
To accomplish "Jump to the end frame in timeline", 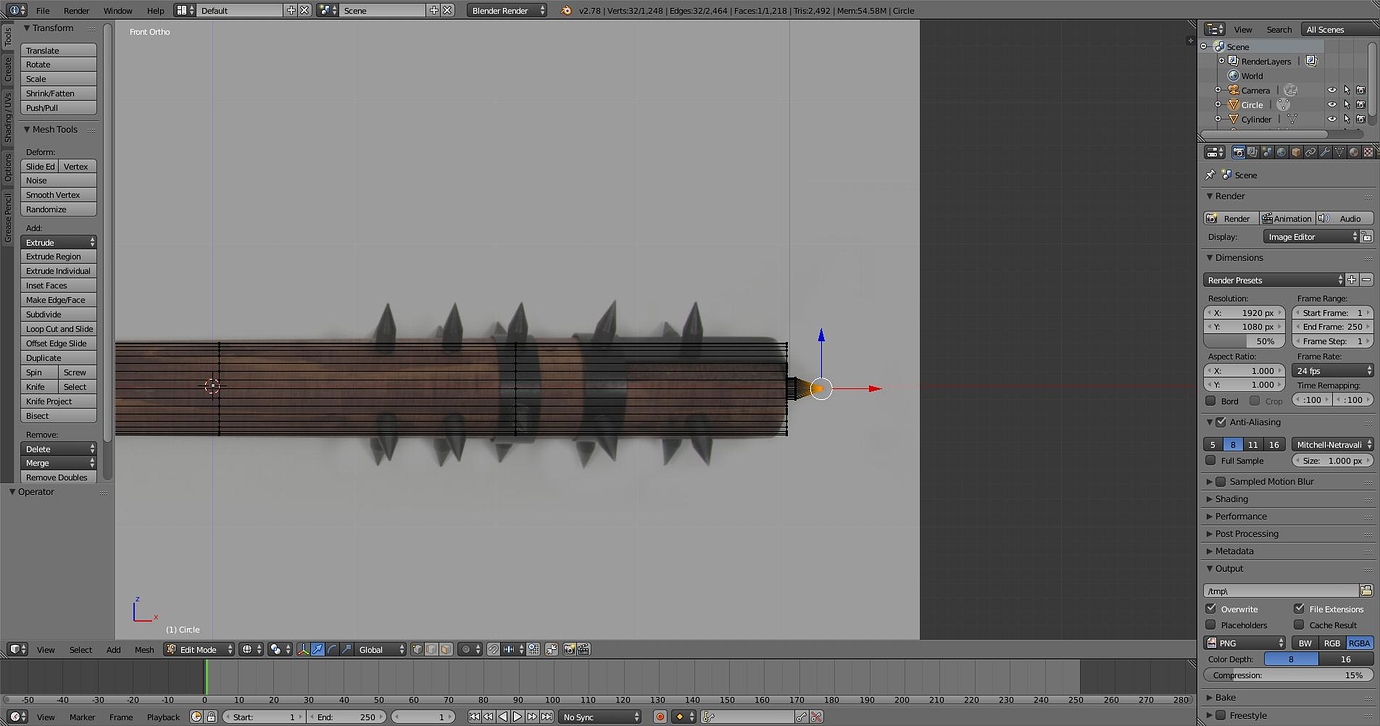I will point(546,717).
